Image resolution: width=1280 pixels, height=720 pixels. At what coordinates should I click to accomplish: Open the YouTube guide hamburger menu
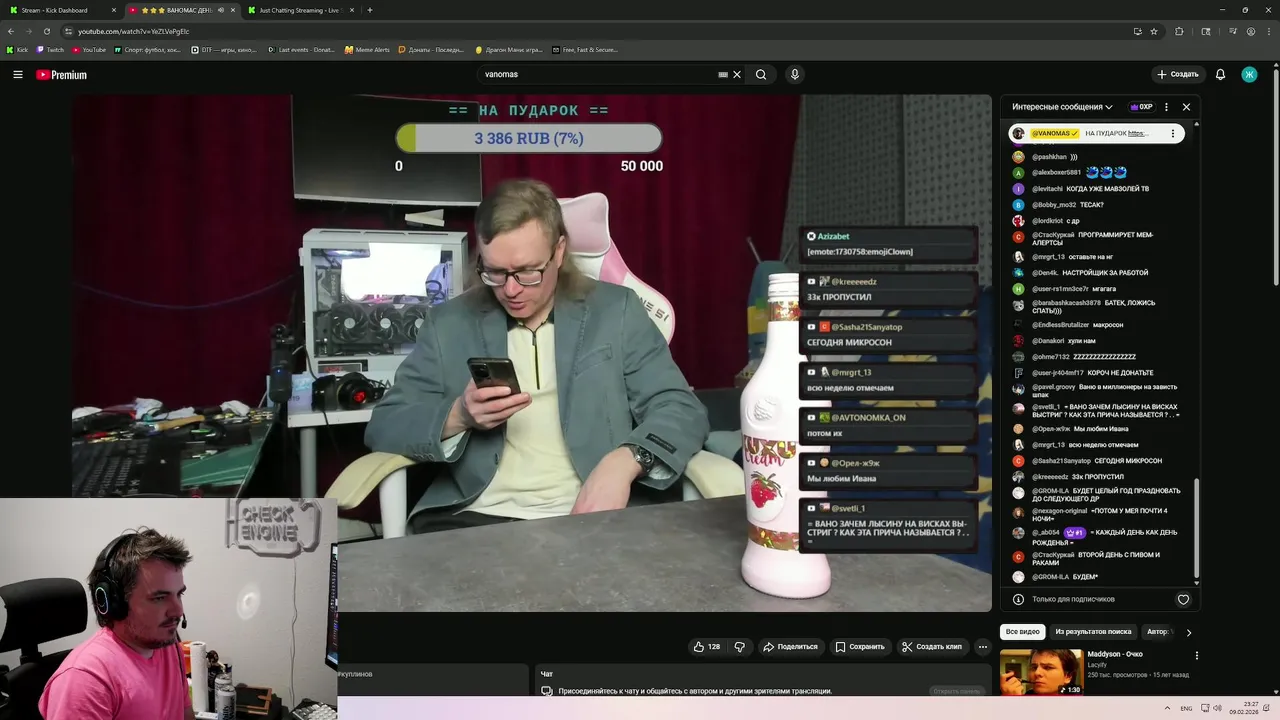pos(17,74)
